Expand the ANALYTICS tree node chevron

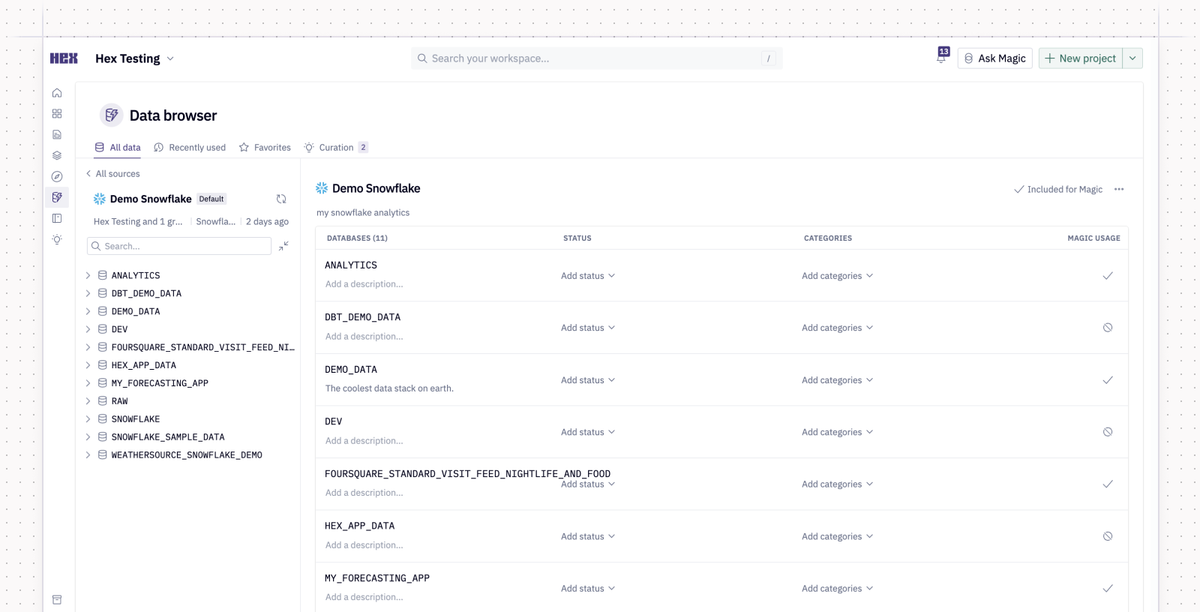click(88, 276)
